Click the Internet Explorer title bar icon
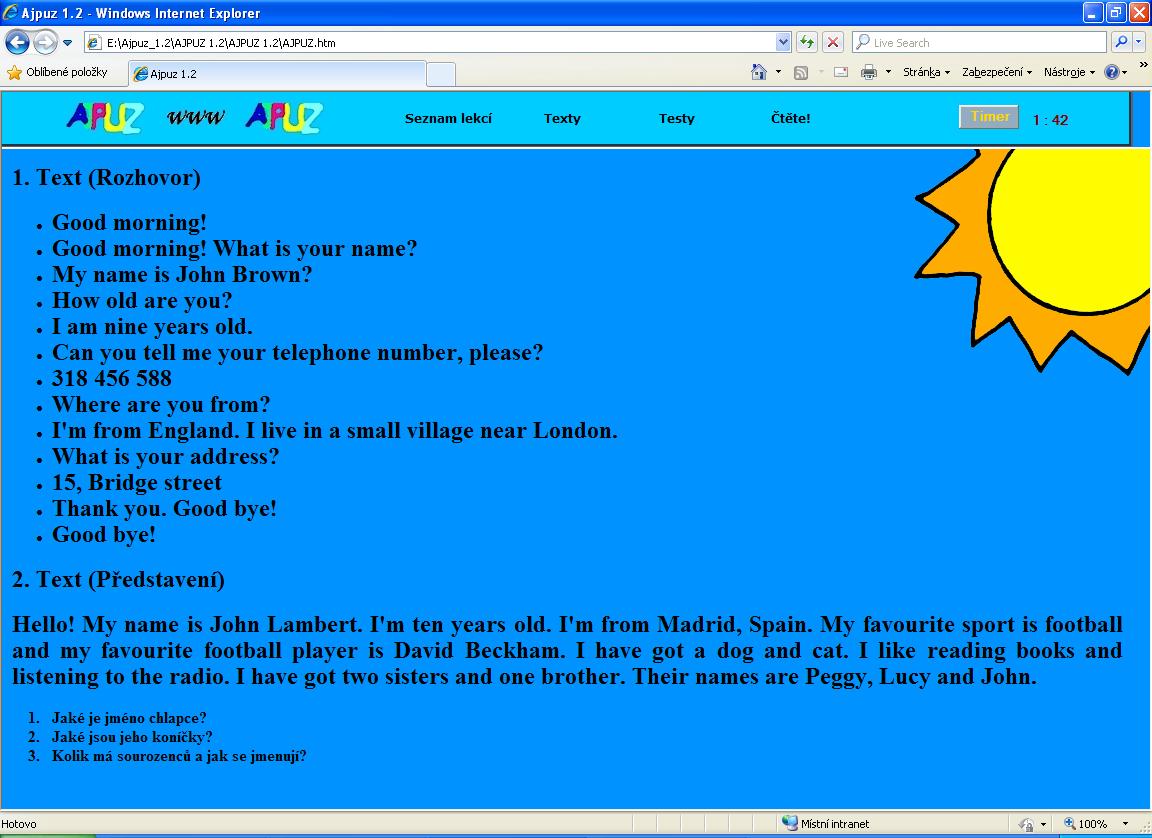Screen dimensions: 1152x838 [10, 12]
